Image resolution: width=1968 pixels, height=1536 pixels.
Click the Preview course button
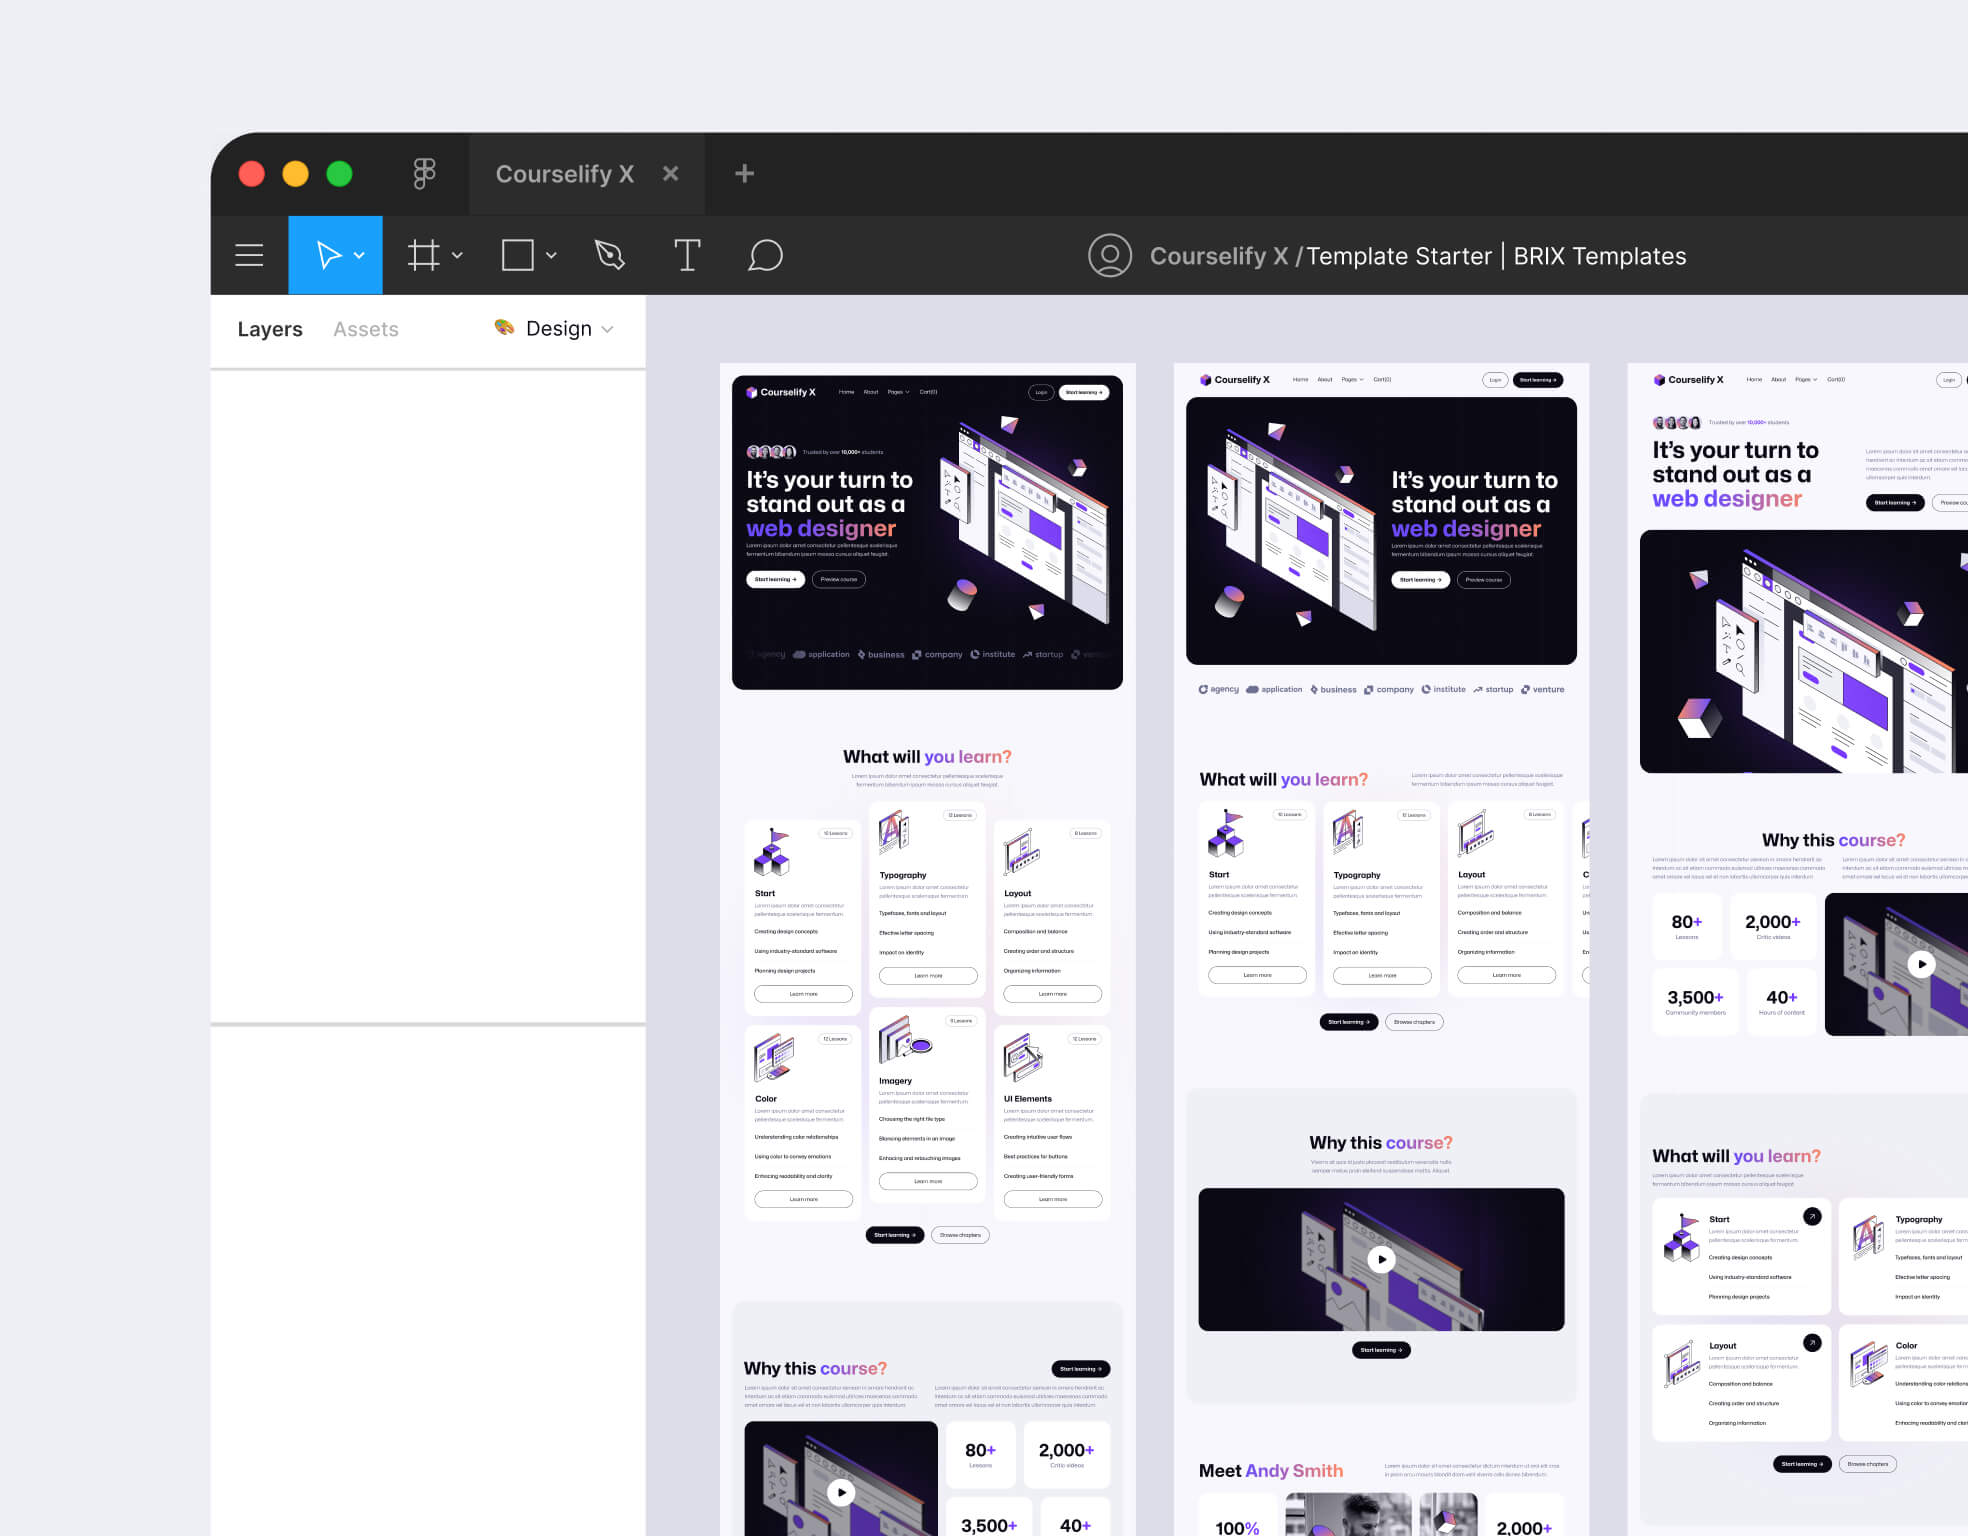[x=838, y=579]
